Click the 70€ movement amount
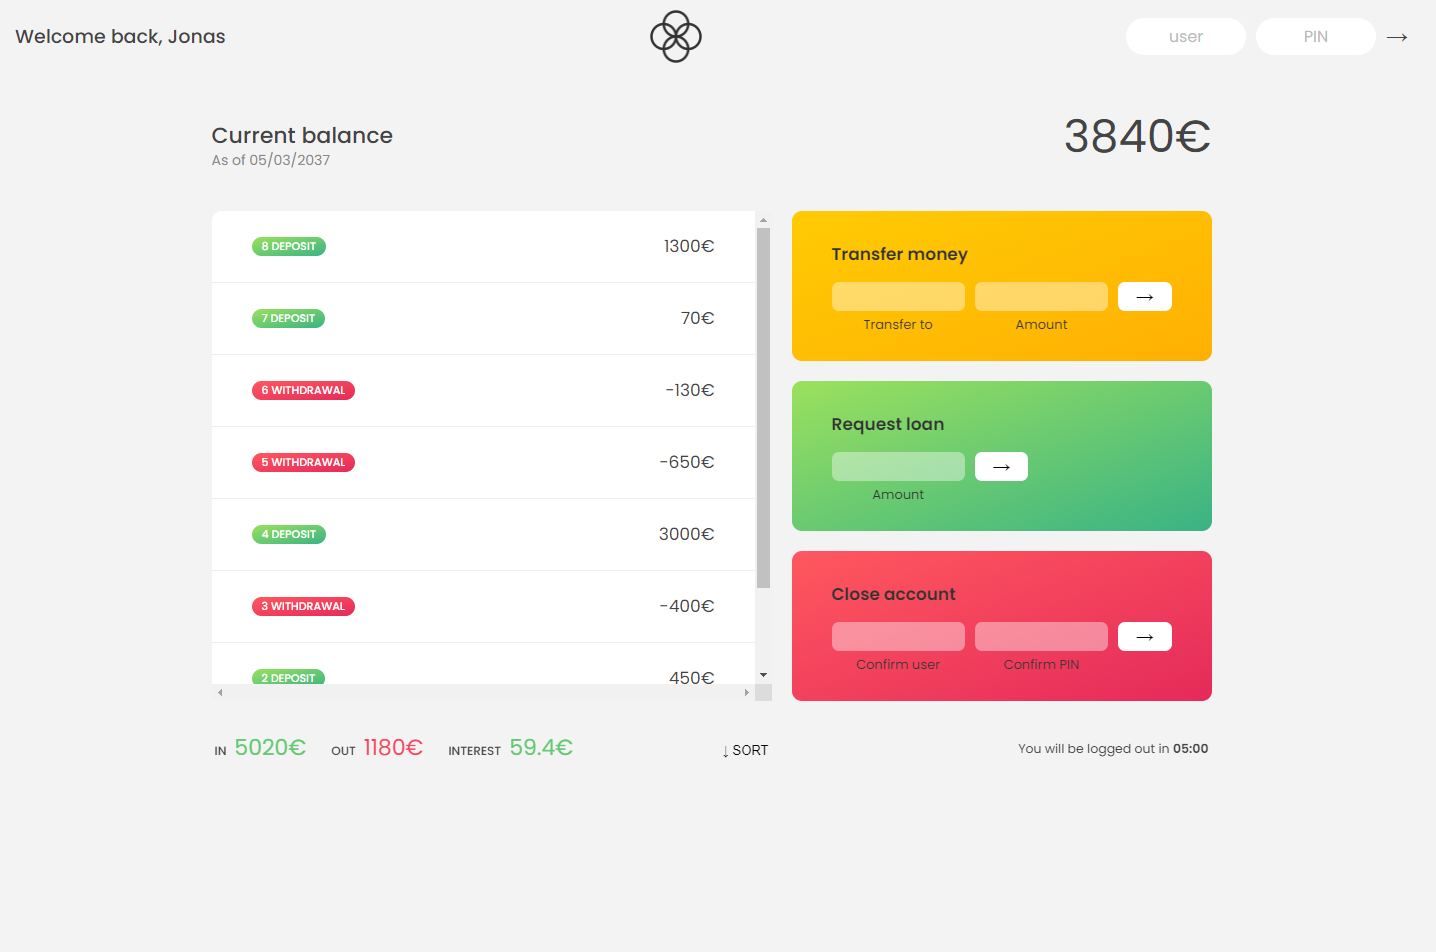 tap(698, 318)
